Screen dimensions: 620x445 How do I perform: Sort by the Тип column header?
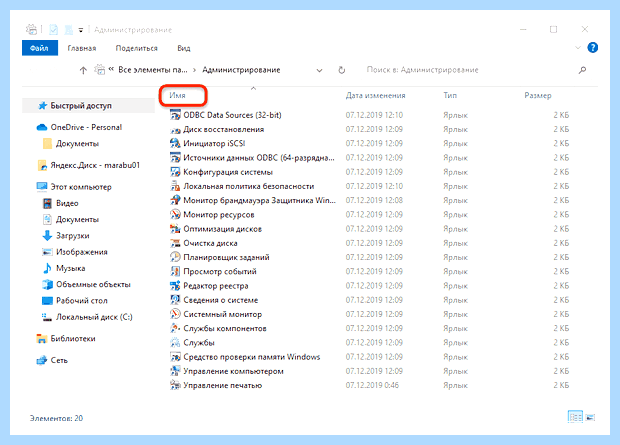pos(450,95)
